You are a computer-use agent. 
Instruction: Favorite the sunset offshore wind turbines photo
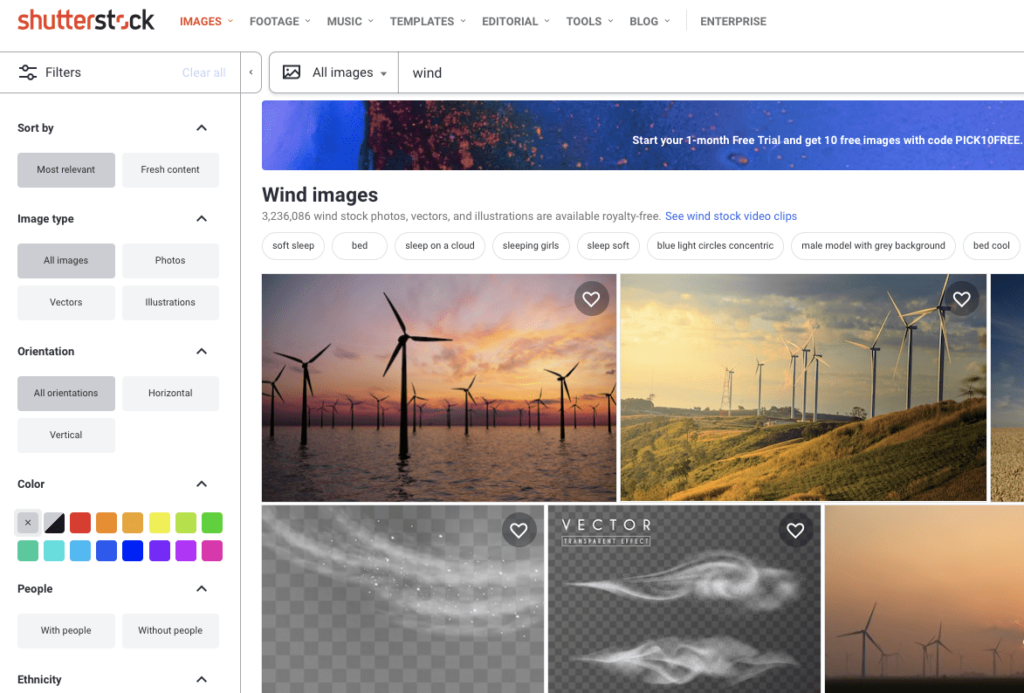[x=591, y=298]
